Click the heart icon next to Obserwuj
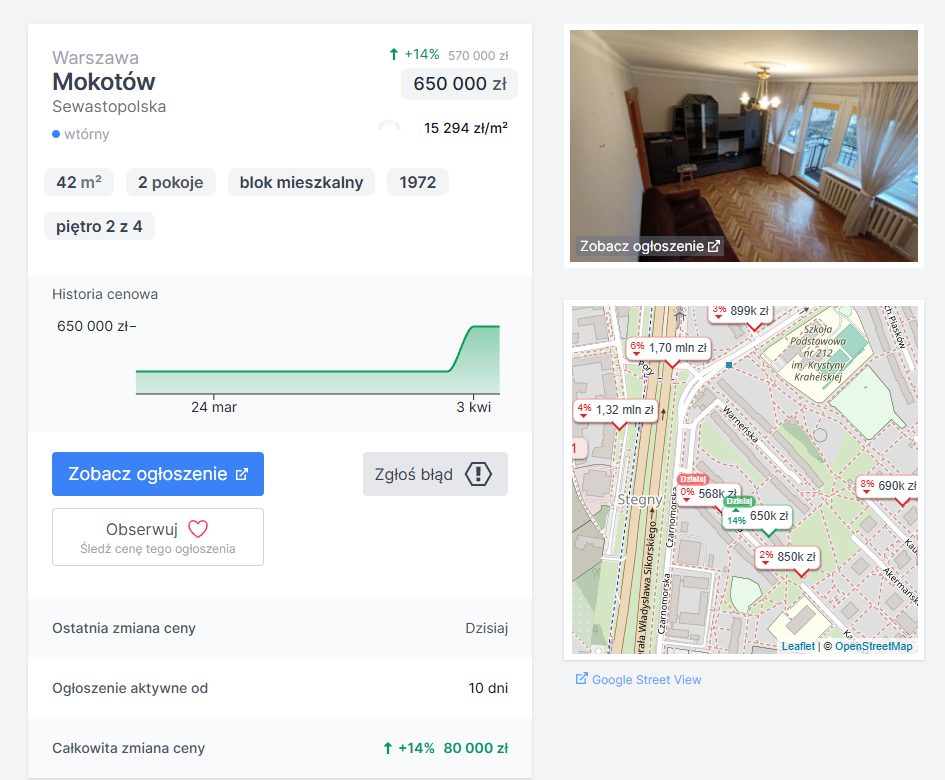This screenshot has height=780, width=945. click(198, 529)
